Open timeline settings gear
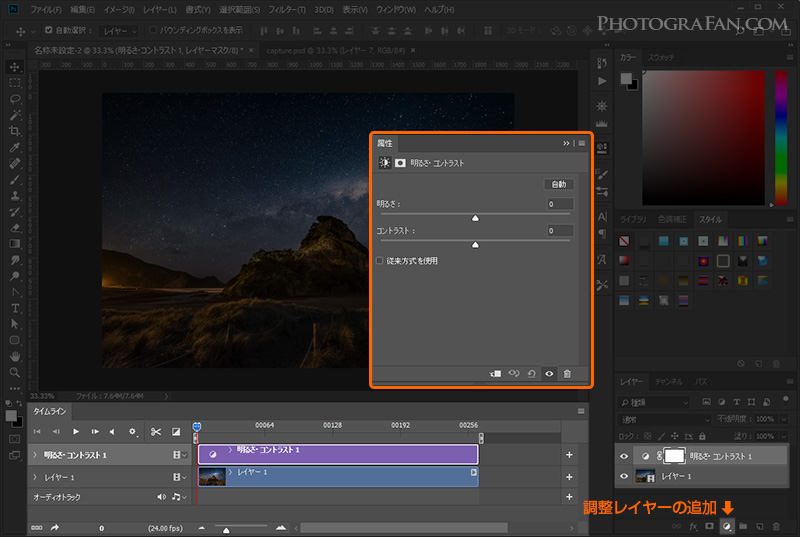The height and width of the screenshot is (537, 800). [x=133, y=432]
